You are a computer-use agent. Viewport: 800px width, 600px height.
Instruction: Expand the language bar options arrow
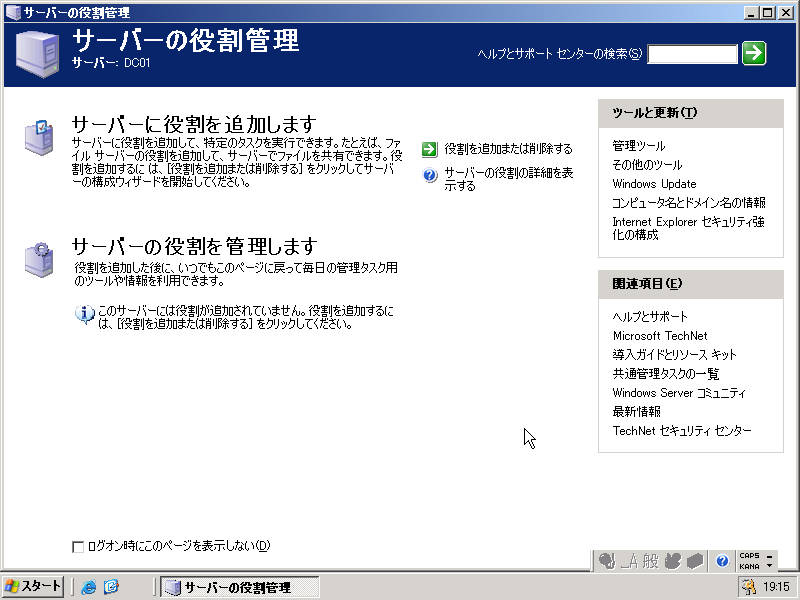pyautogui.click(x=770, y=565)
